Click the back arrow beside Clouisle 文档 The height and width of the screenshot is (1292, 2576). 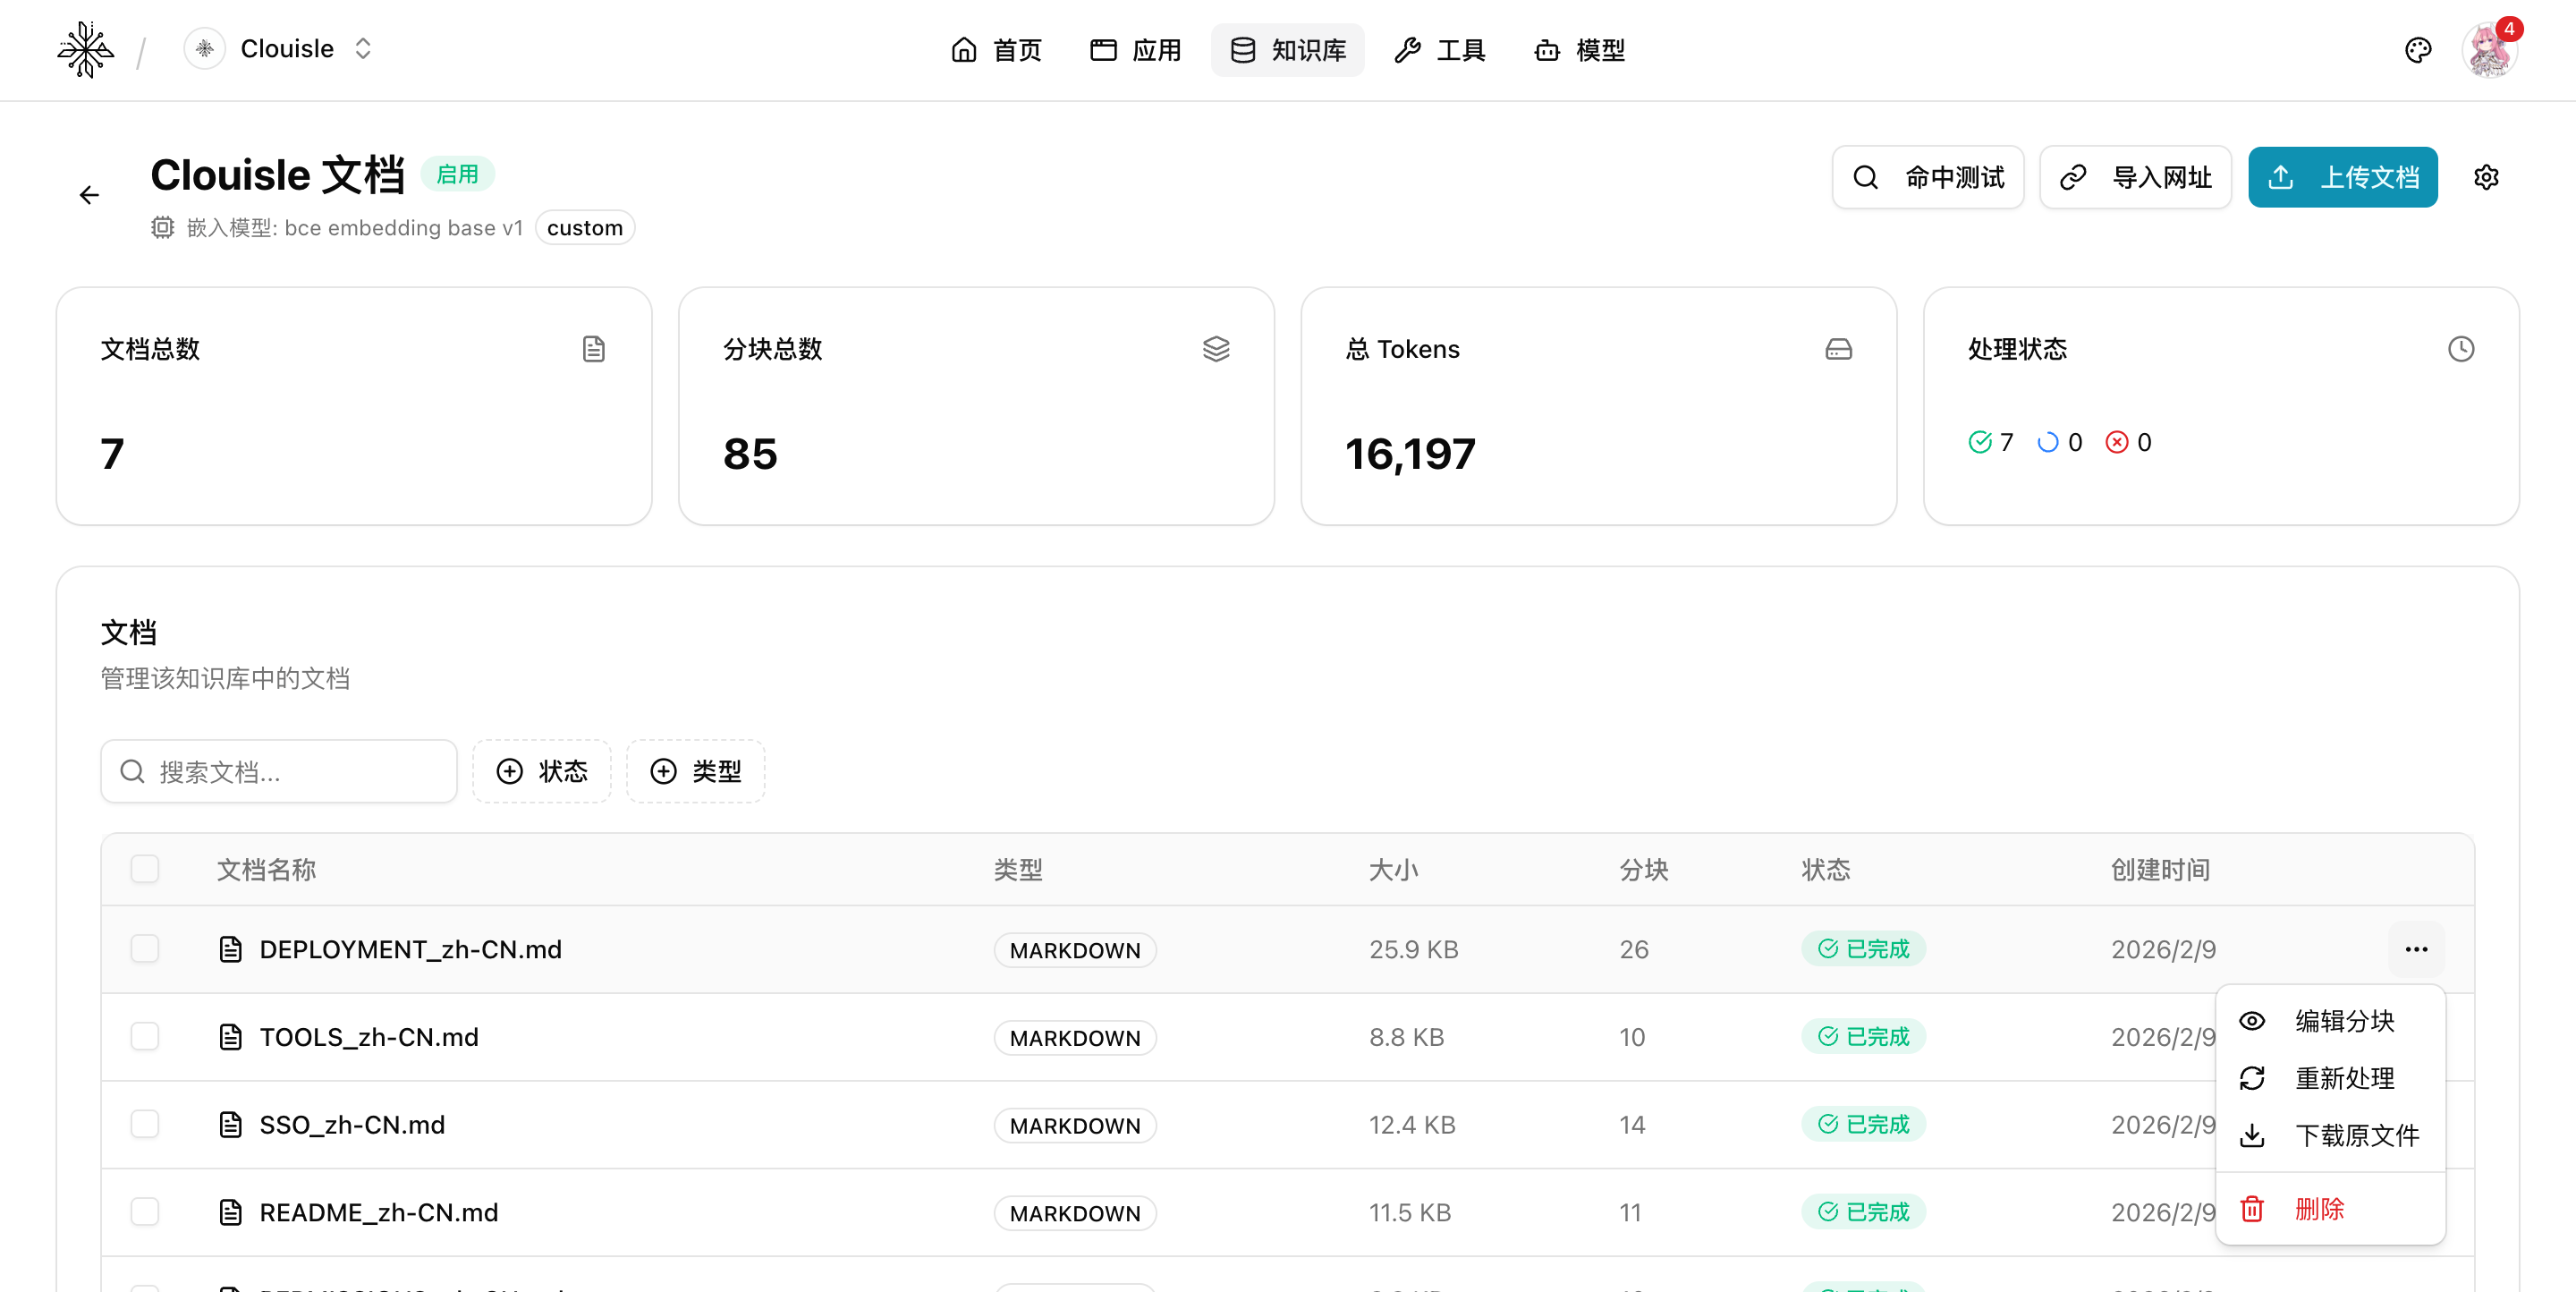point(89,195)
